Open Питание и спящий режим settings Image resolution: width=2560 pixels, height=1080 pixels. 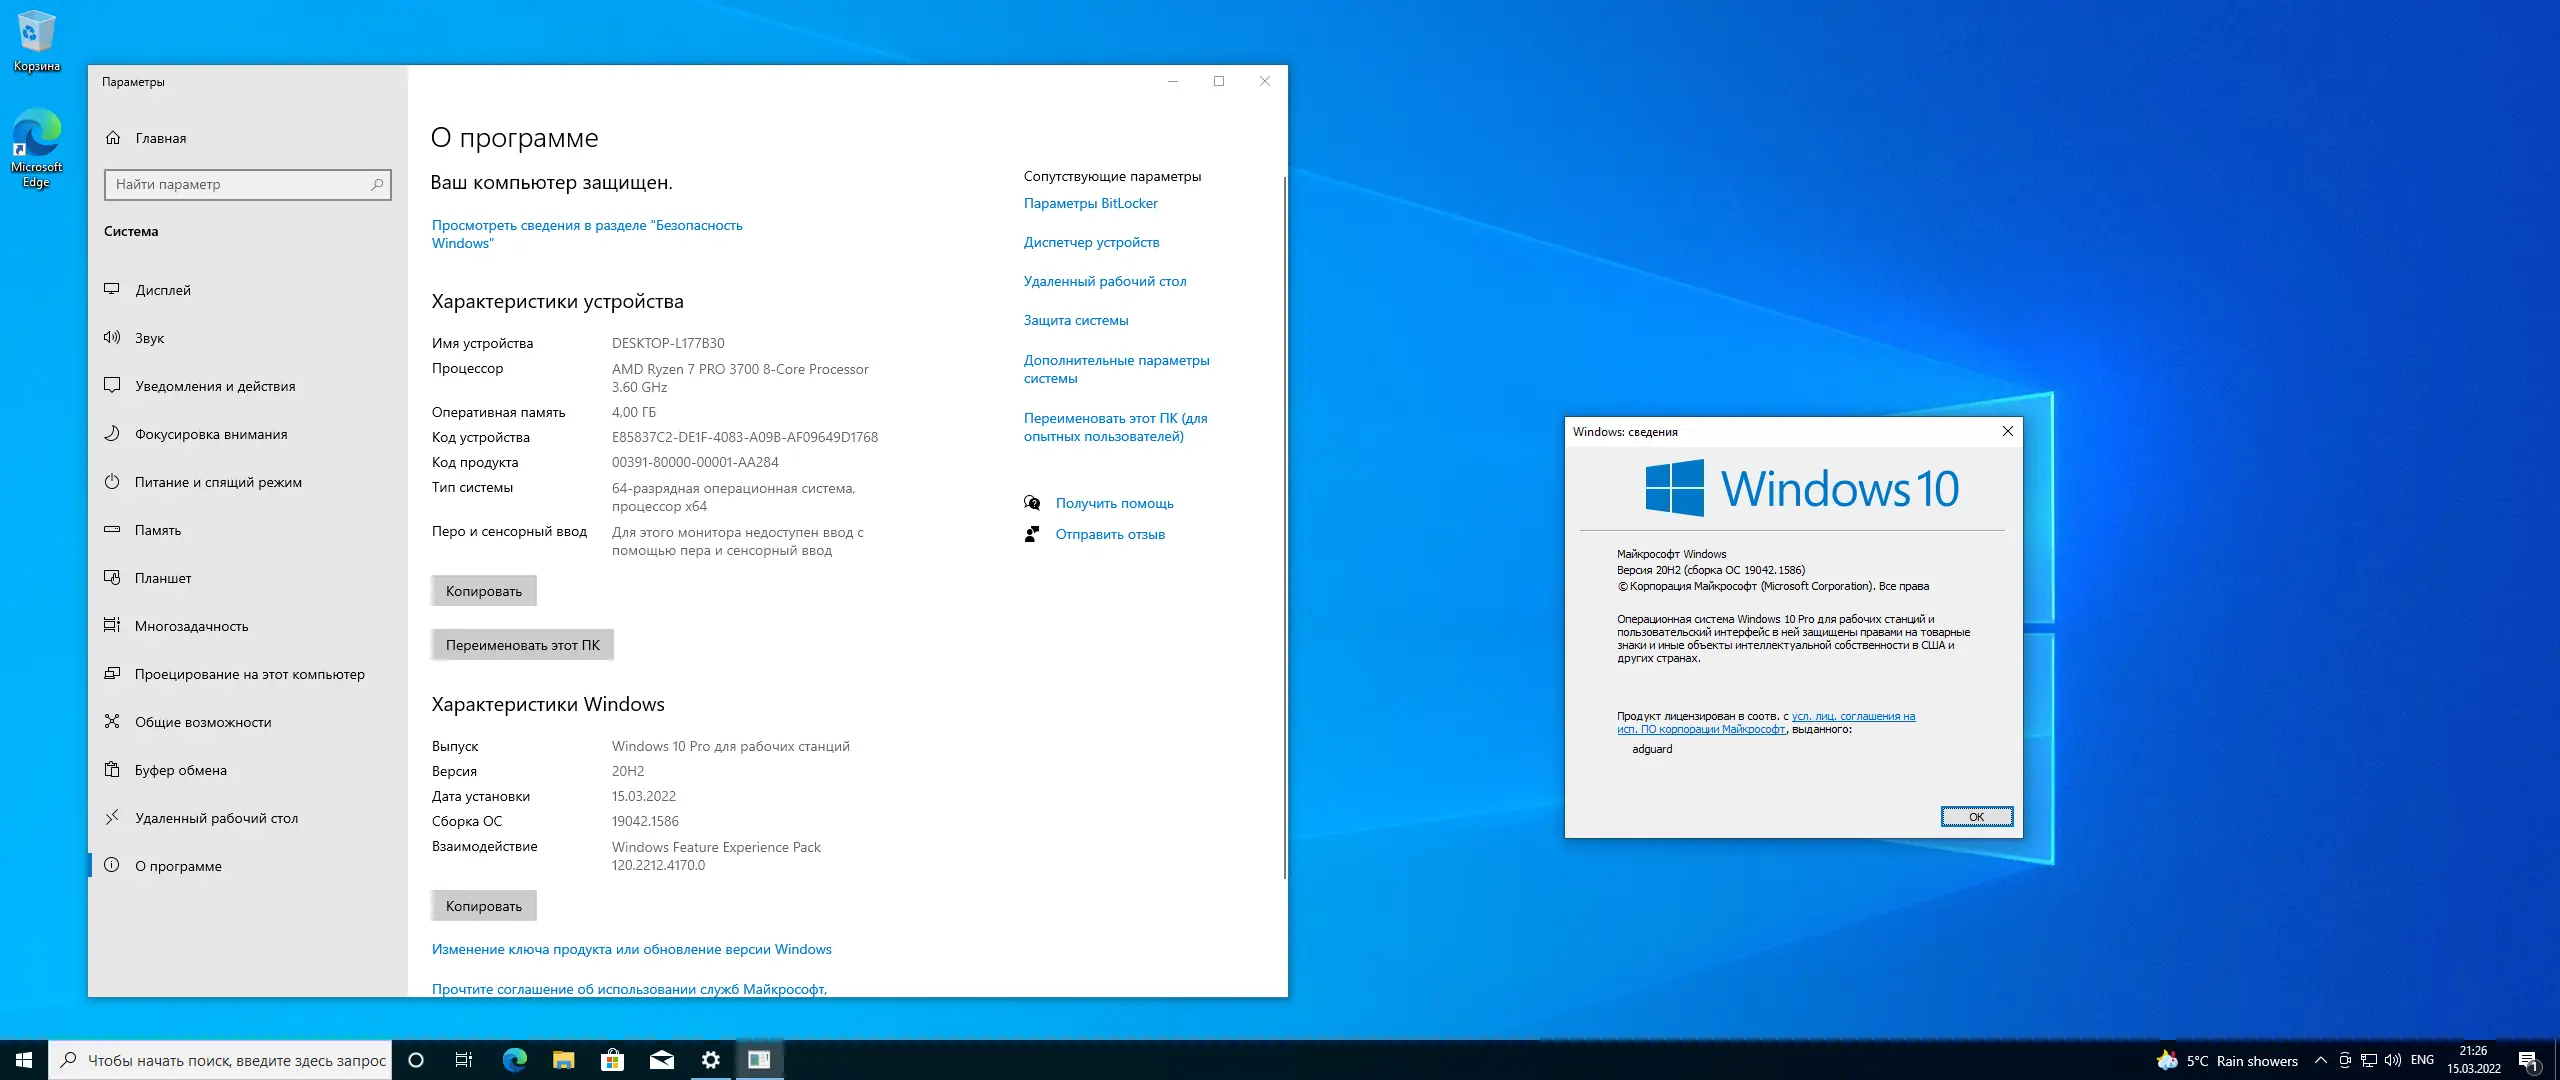[218, 482]
